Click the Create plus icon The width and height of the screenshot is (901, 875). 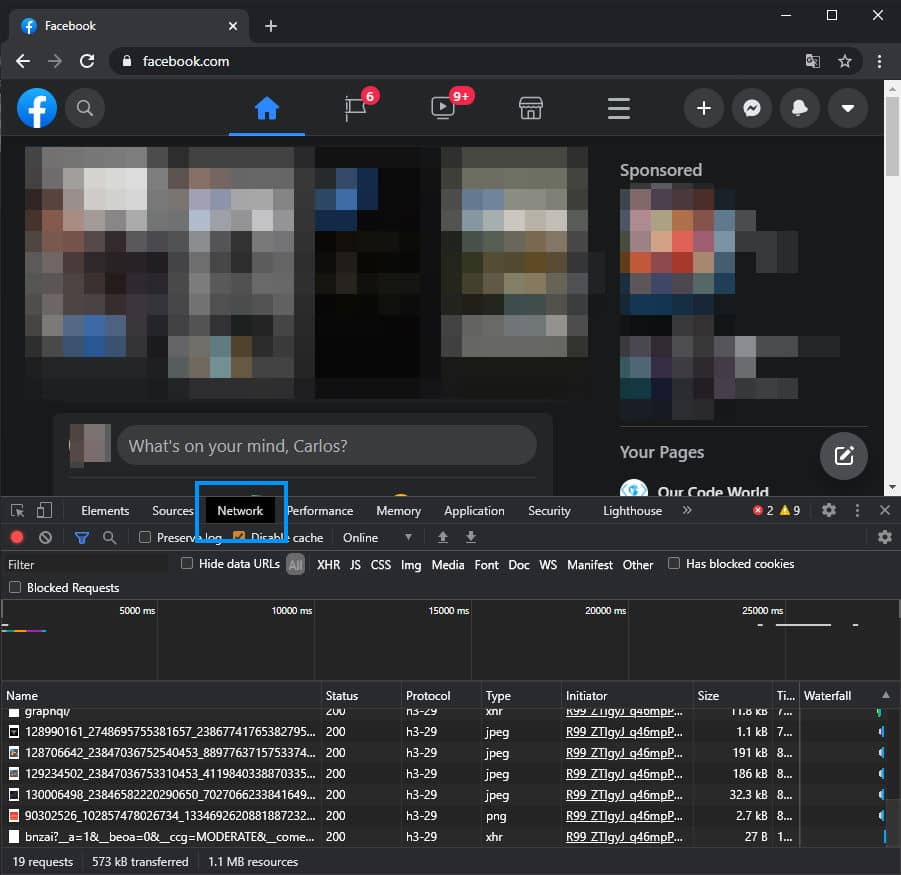pos(704,107)
